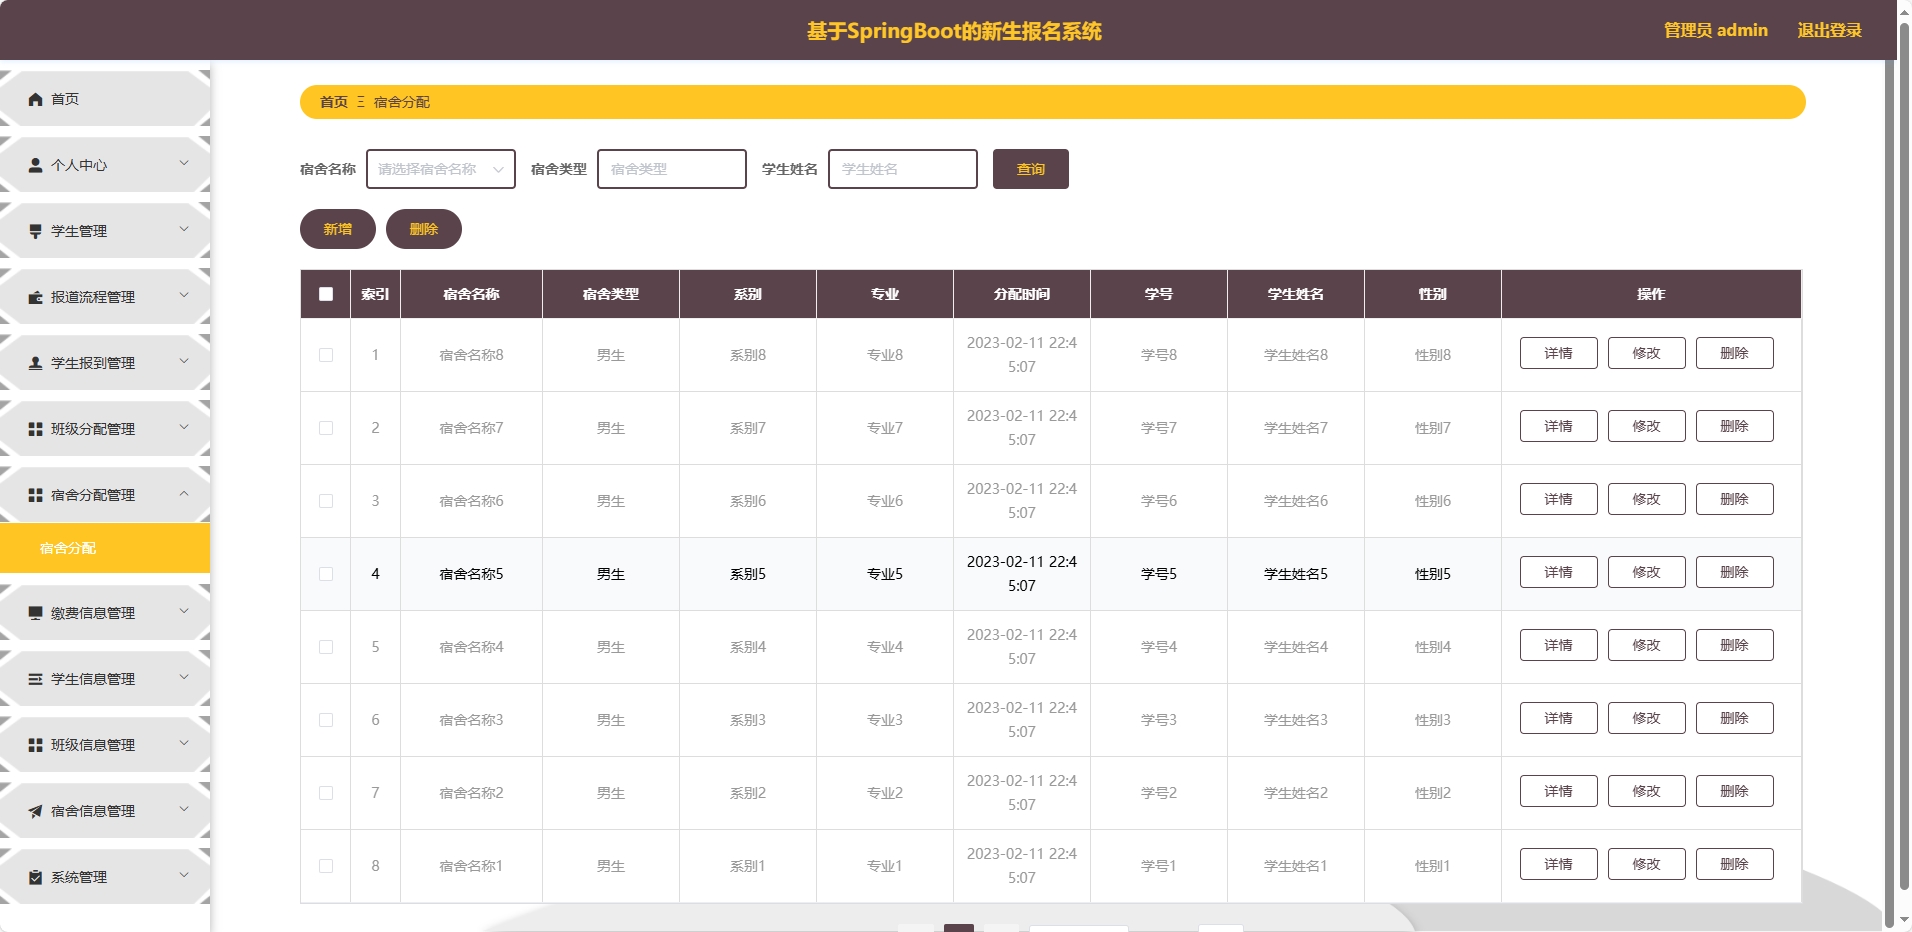Click 修改 for 宿舍名称1
Viewport: 1912px width, 932px height.
click(1646, 864)
